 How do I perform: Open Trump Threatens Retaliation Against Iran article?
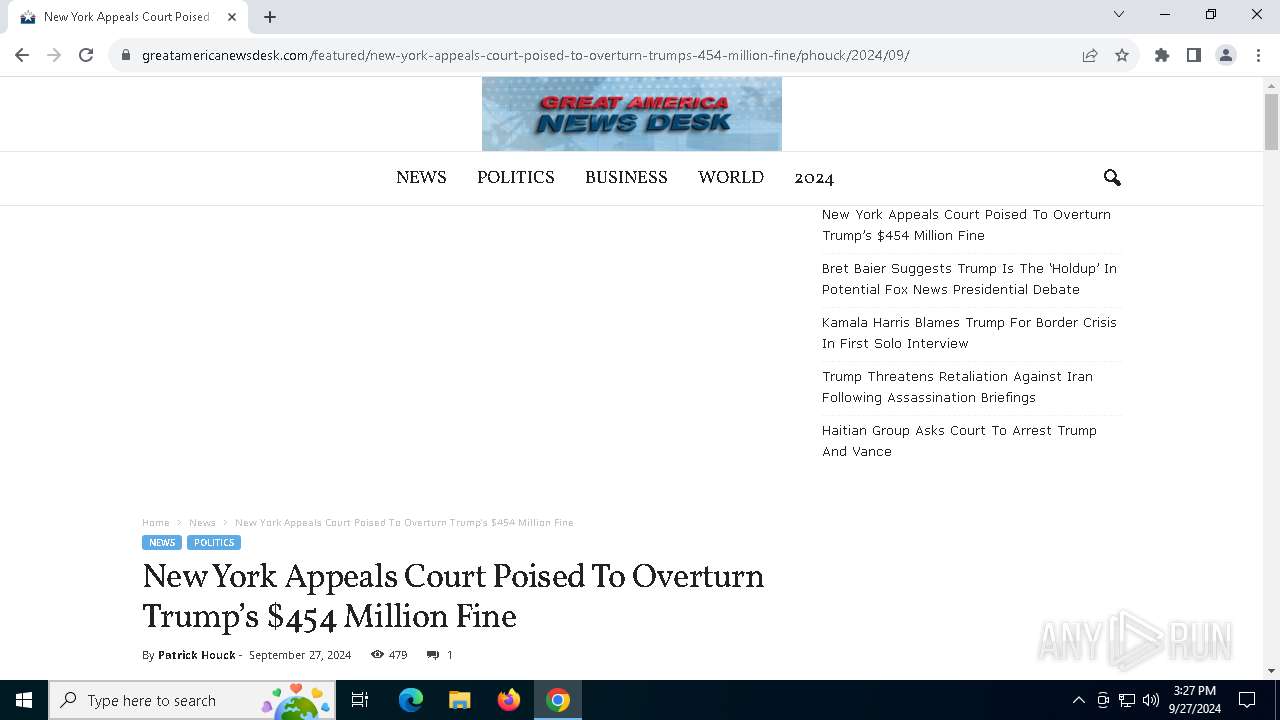click(957, 387)
